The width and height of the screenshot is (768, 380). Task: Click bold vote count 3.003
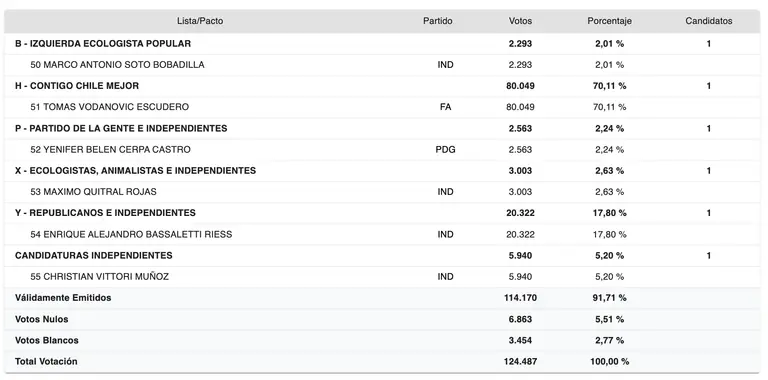point(520,170)
